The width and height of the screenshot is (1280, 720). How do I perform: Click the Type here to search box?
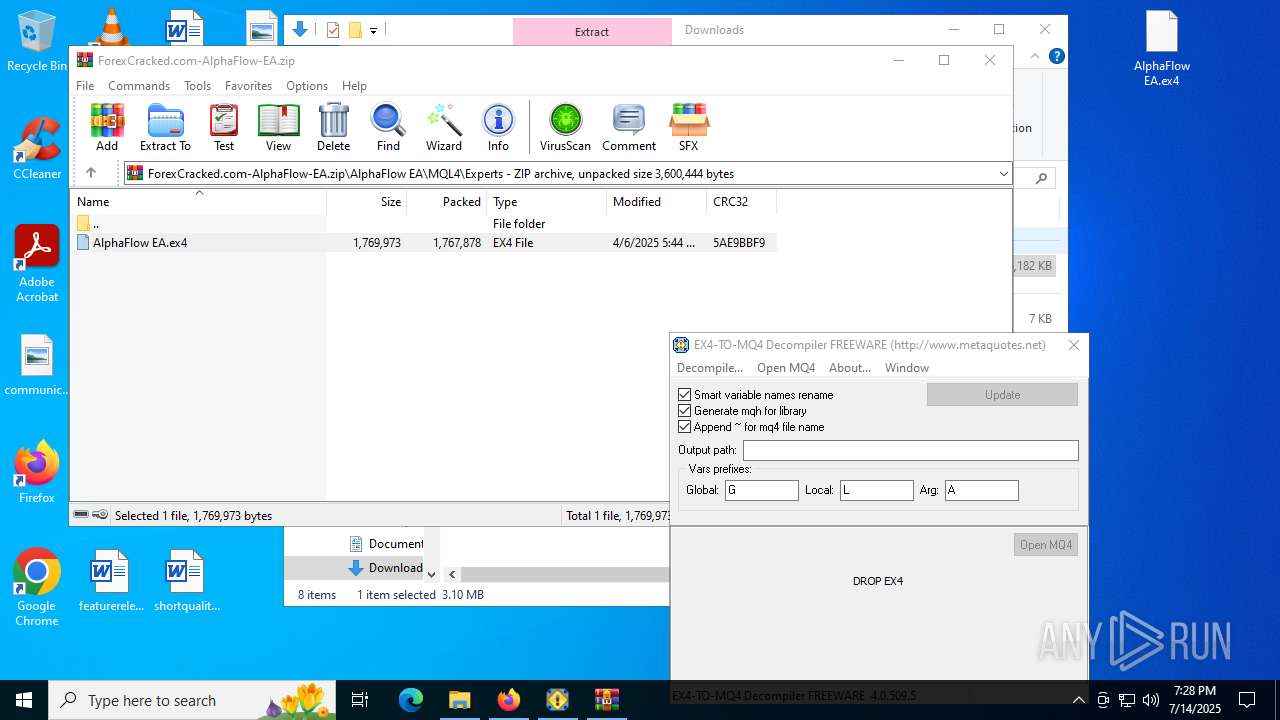[192, 700]
